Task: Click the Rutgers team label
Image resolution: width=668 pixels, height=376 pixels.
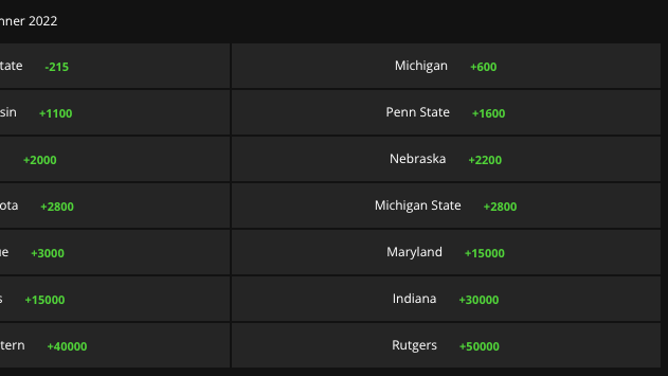Action: pyautogui.click(x=414, y=345)
